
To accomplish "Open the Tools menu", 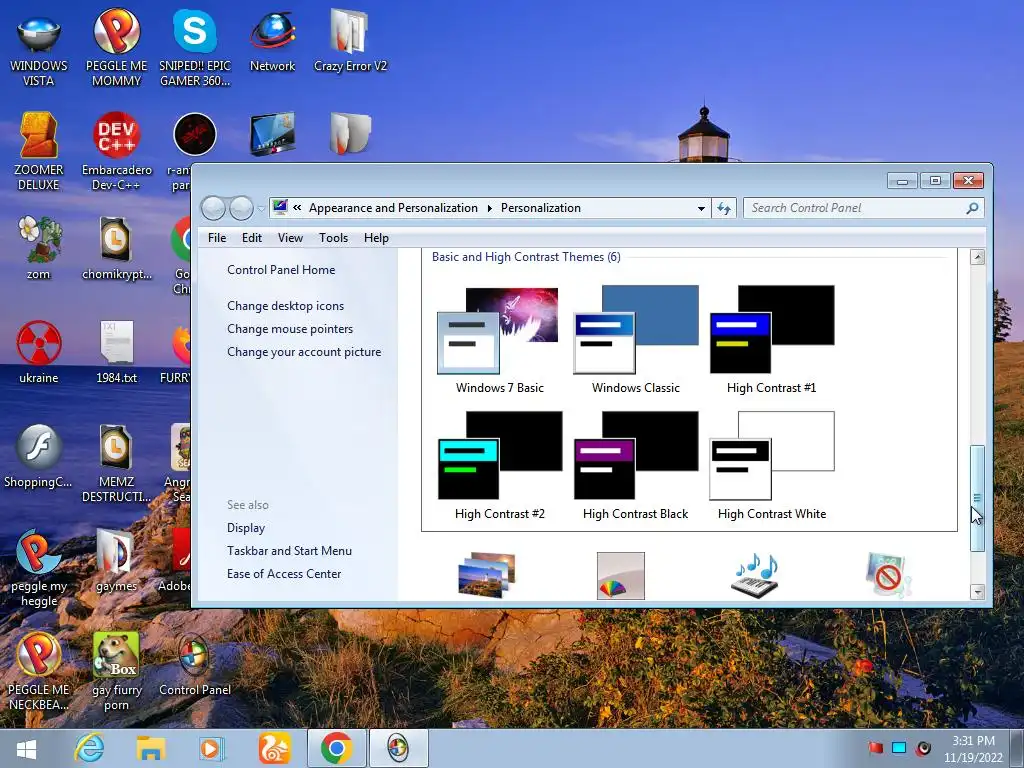I will [x=333, y=238].
